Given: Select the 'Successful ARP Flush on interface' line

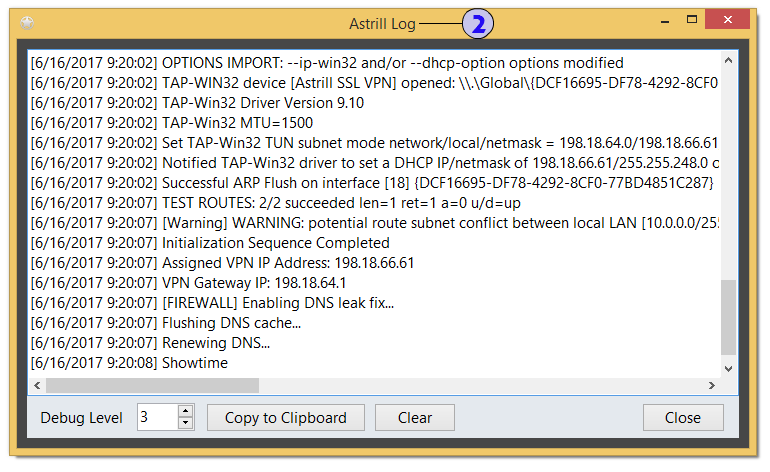Looking at the screenshot, I should point(372,183).
